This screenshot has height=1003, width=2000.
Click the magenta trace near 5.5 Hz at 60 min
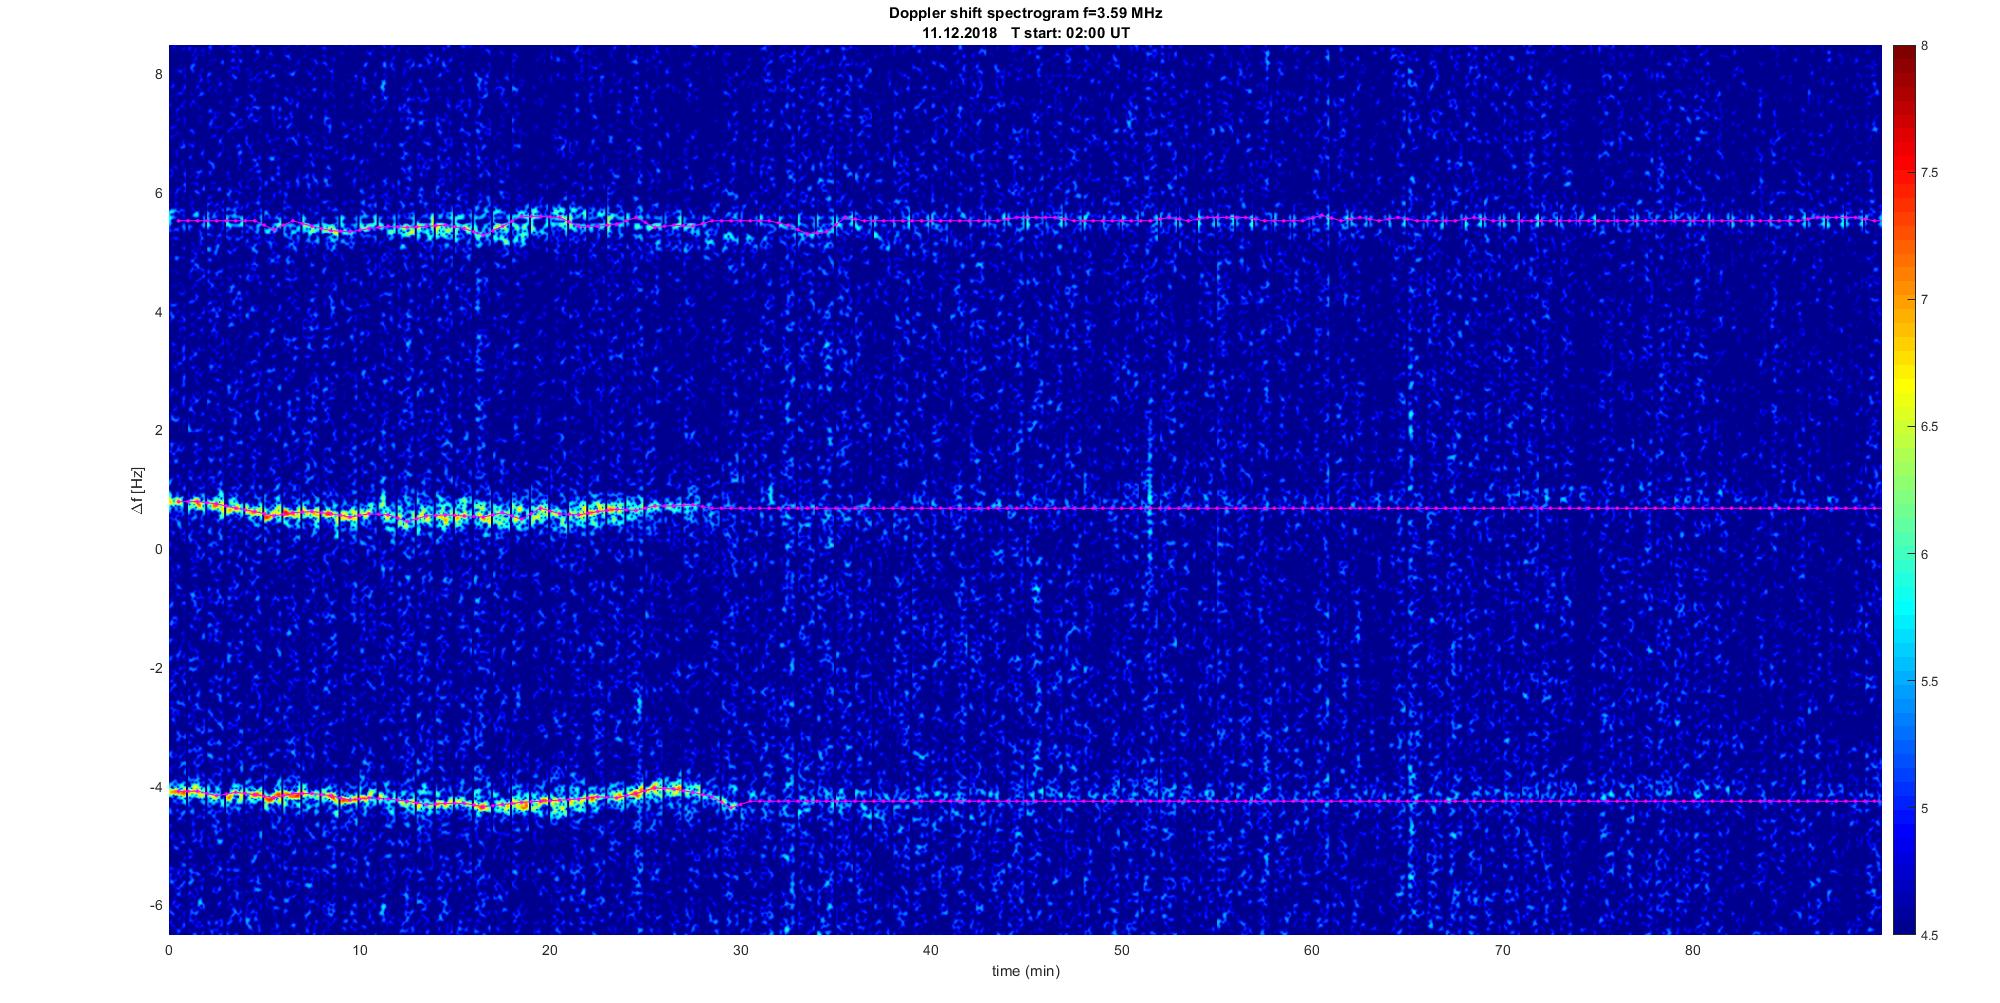coord(1312,219)
